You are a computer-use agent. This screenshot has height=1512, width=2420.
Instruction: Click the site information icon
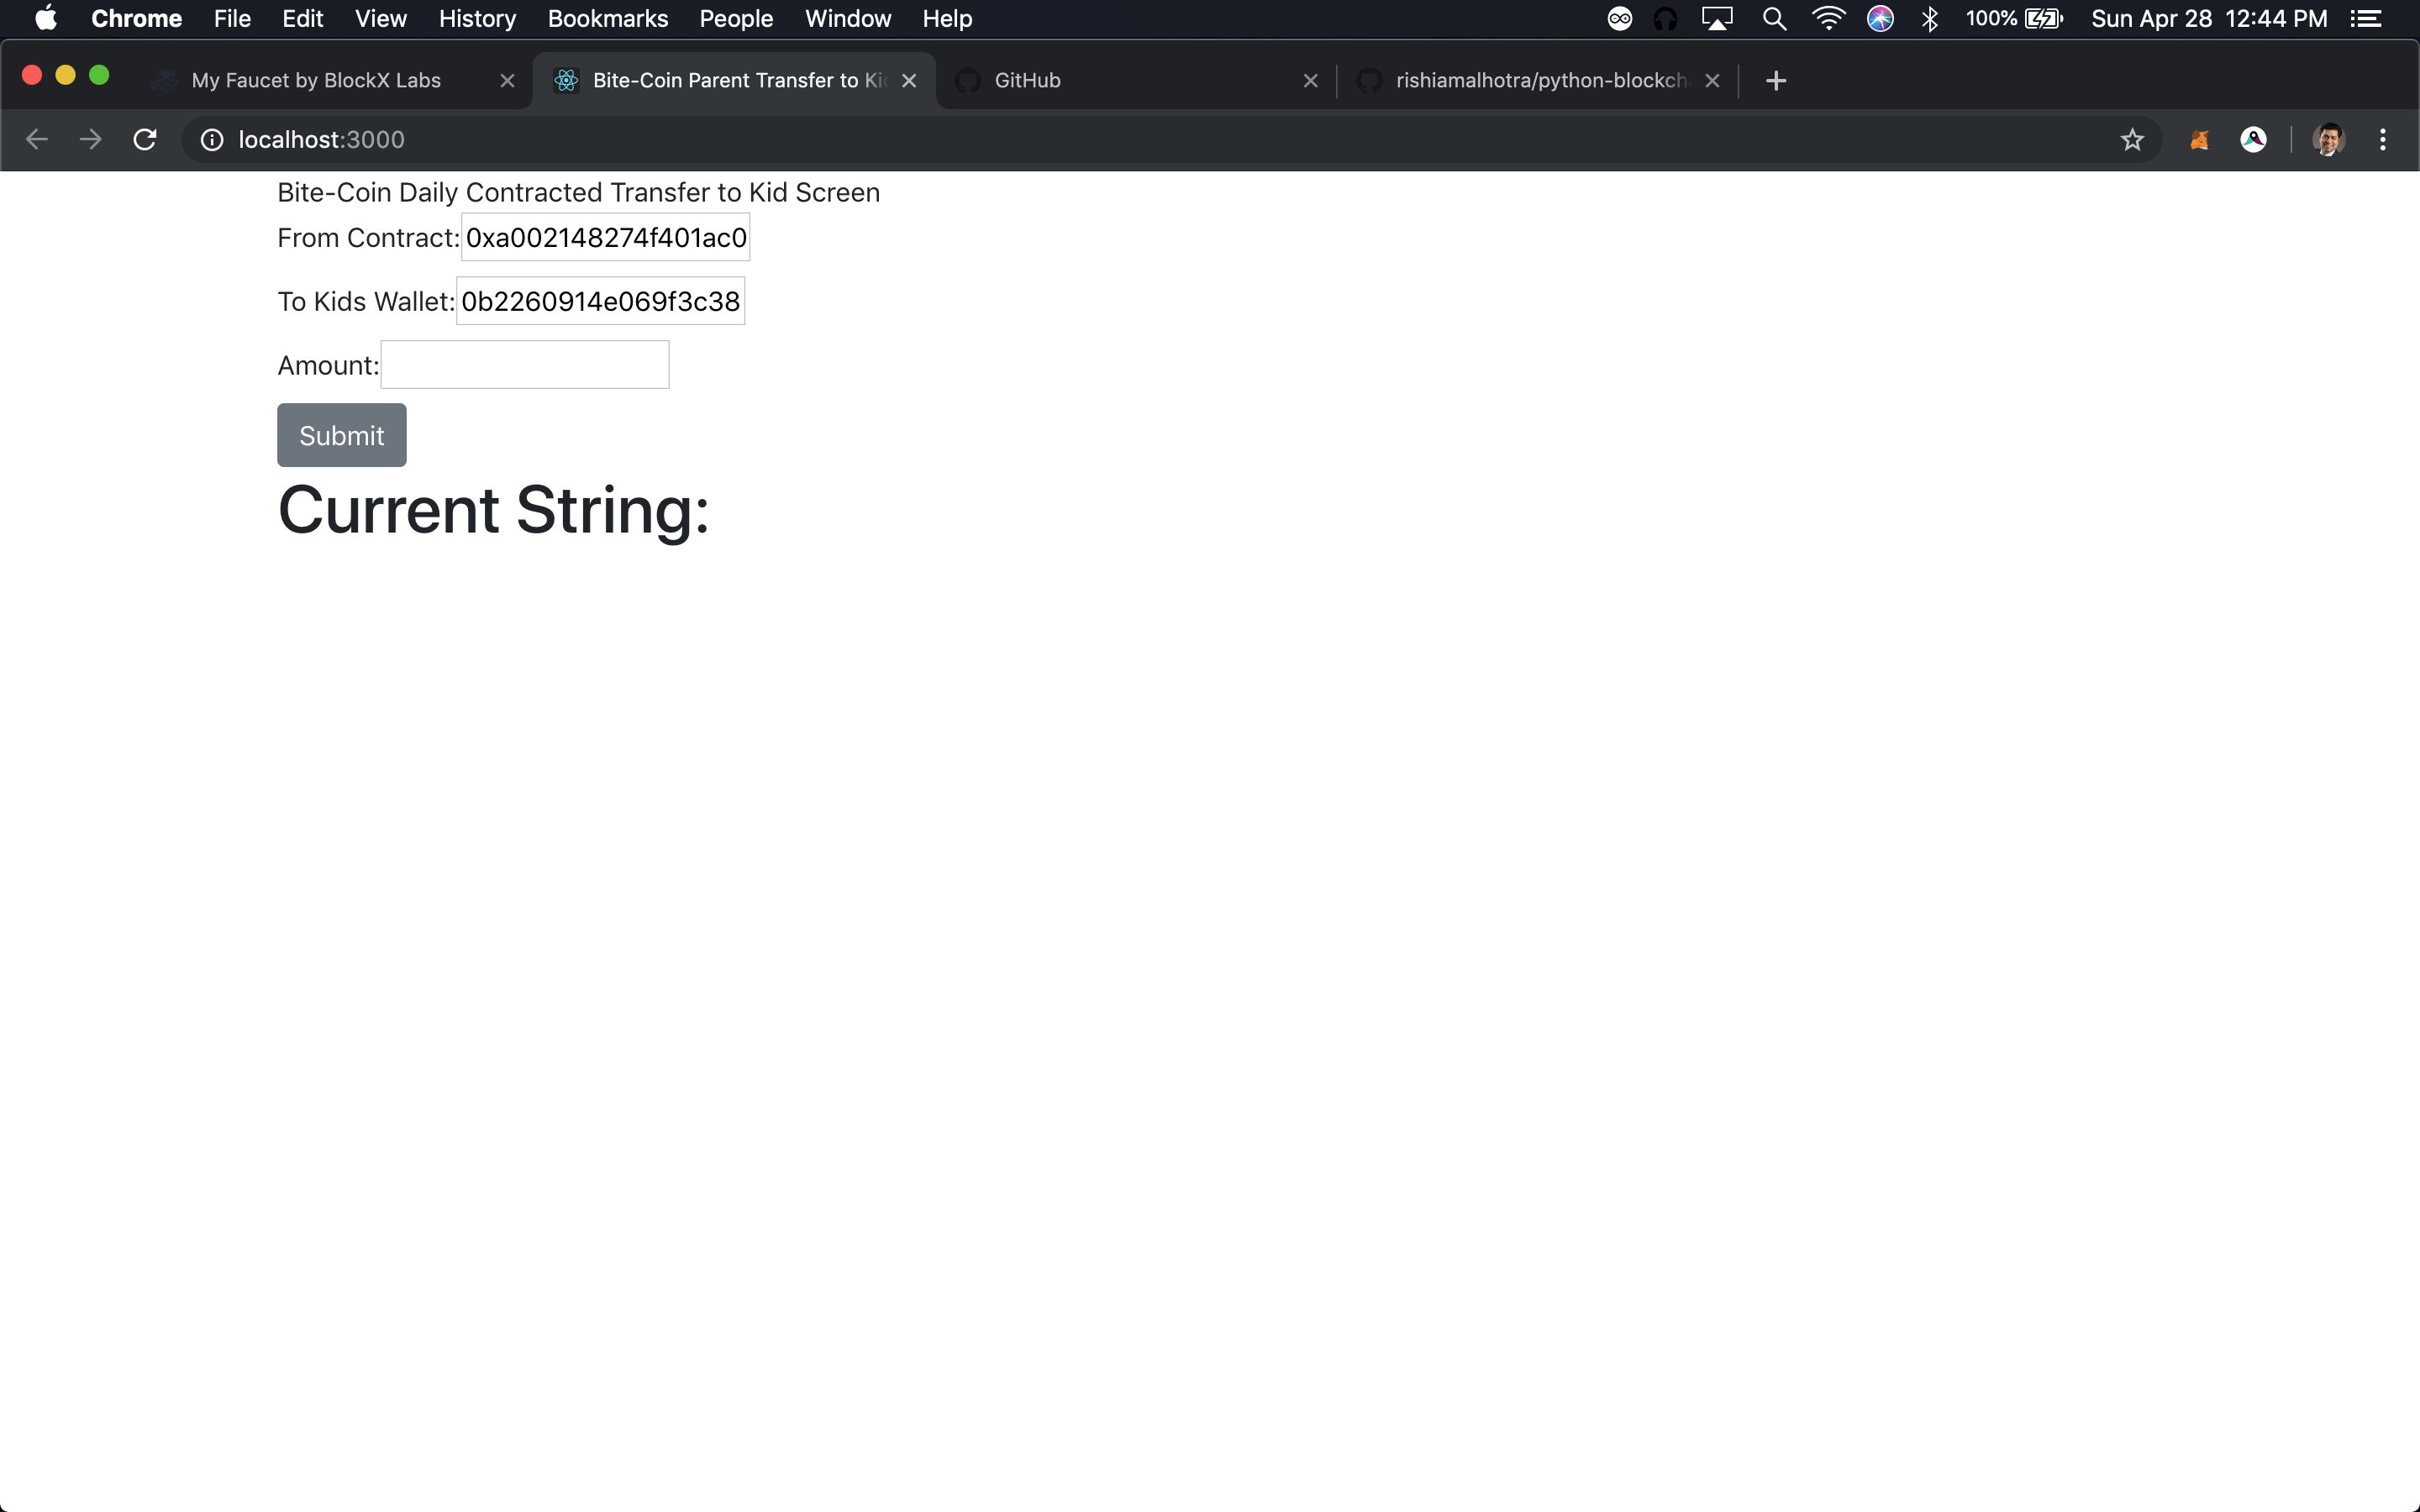pyautogui.click(x=212, y=140)
